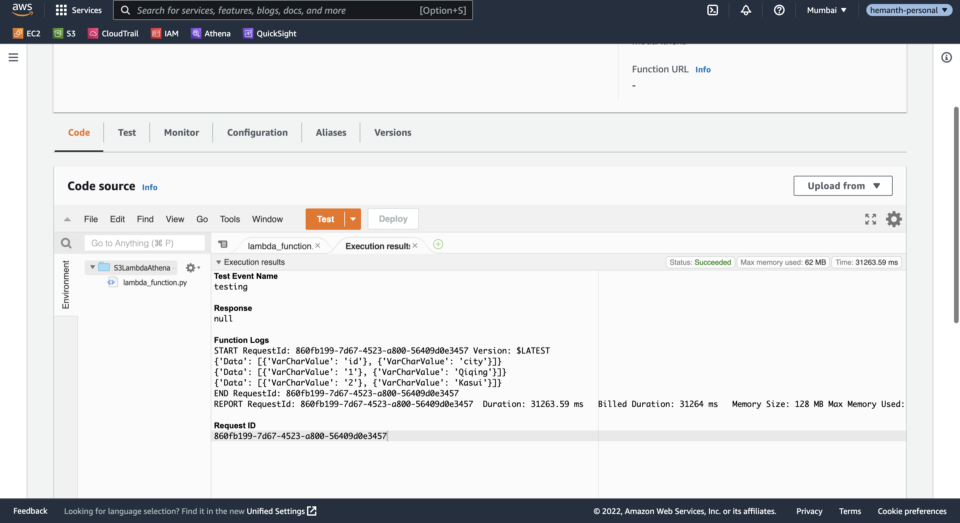960x523 pixels.
Task: Collapse the menu bar with up arrow
Action: pos(67,219)
